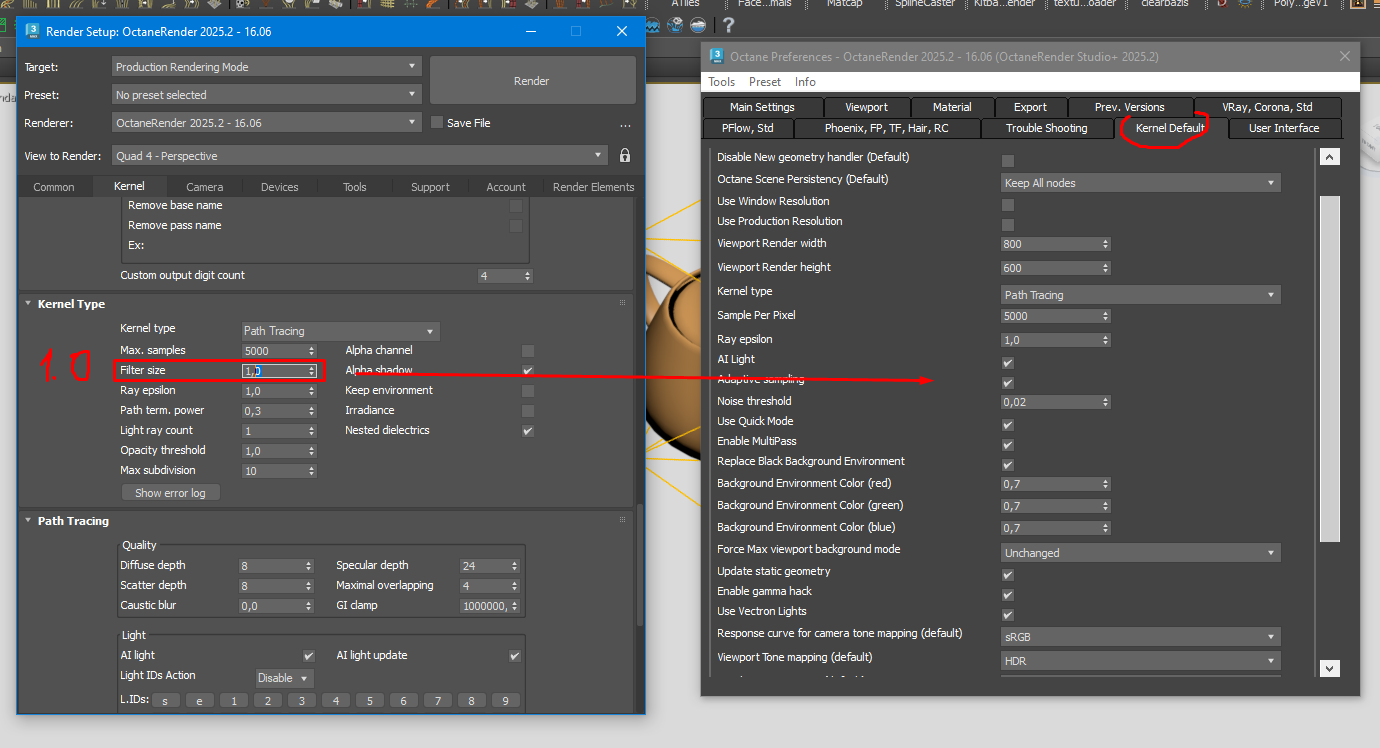1380x748 pixels.
Task: Select the Kernel Default tab
Action: [x=1170, y=128]
